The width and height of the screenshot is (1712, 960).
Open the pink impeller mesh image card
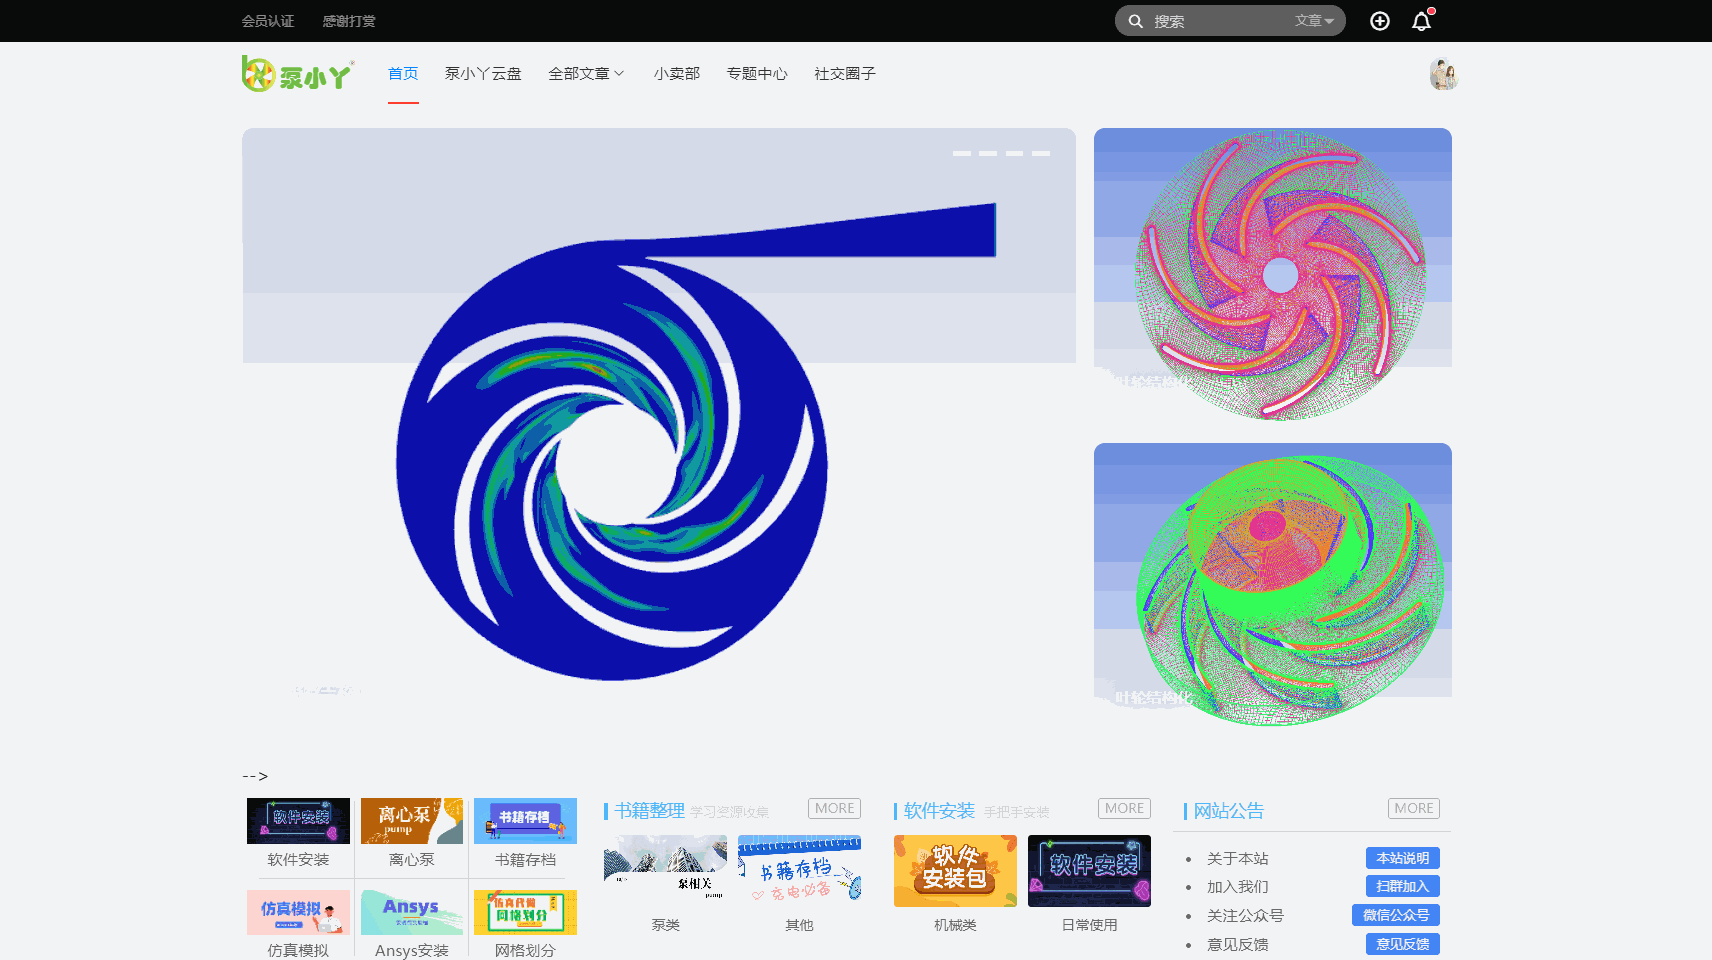point(1273,274)
